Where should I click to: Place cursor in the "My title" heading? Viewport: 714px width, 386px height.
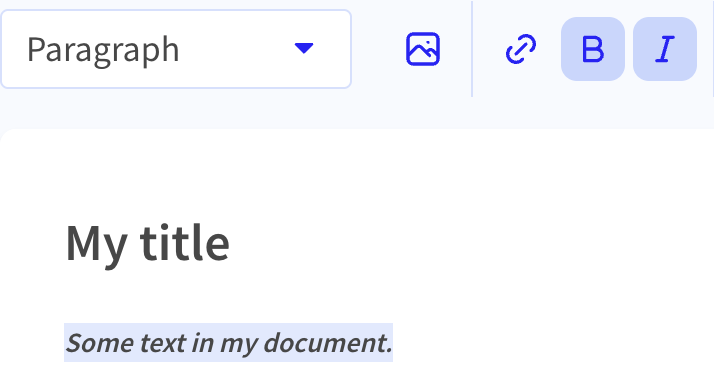click(x=148, y=244)
